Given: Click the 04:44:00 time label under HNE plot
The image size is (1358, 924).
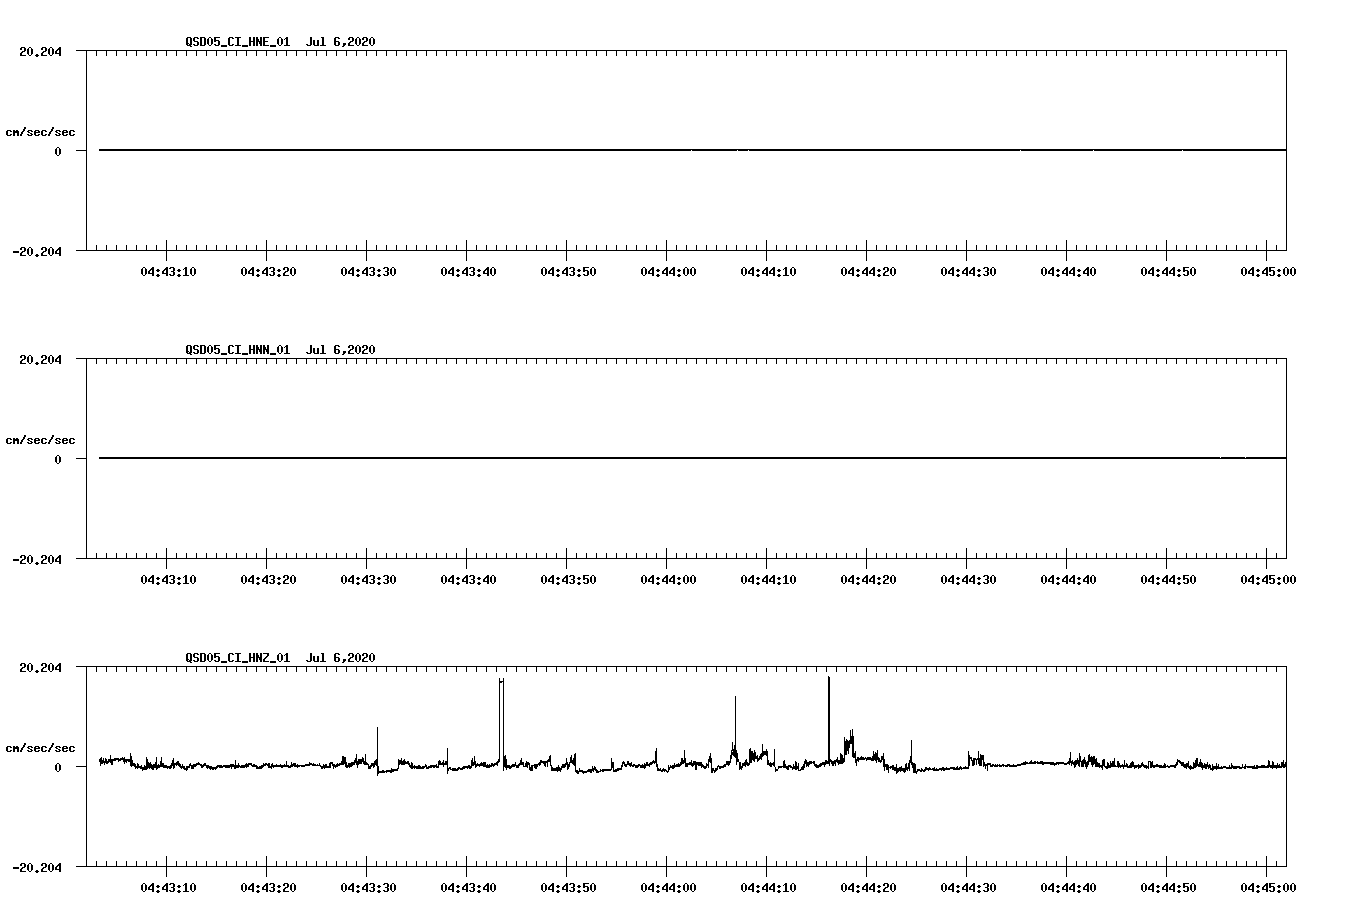Looking at the screenshot, I should [x=668, y=271].
